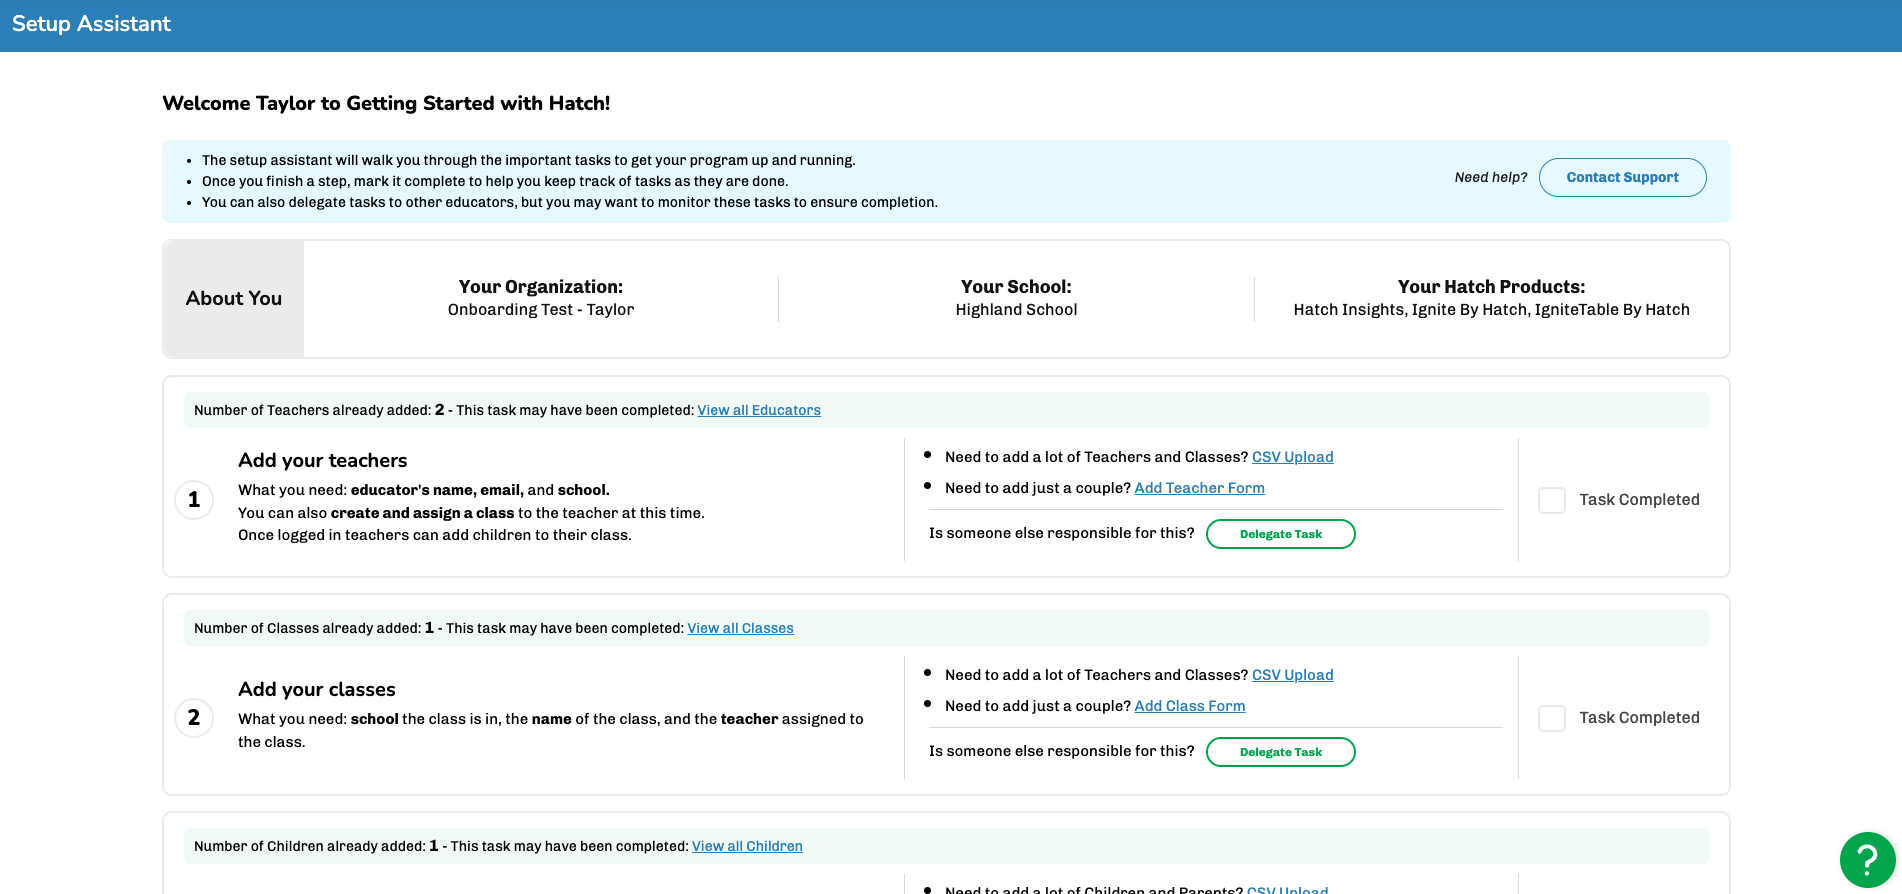Open CSV Upload in the teachers step
The width and height of the screenshot is (1902, 894).
point(1292,457)
